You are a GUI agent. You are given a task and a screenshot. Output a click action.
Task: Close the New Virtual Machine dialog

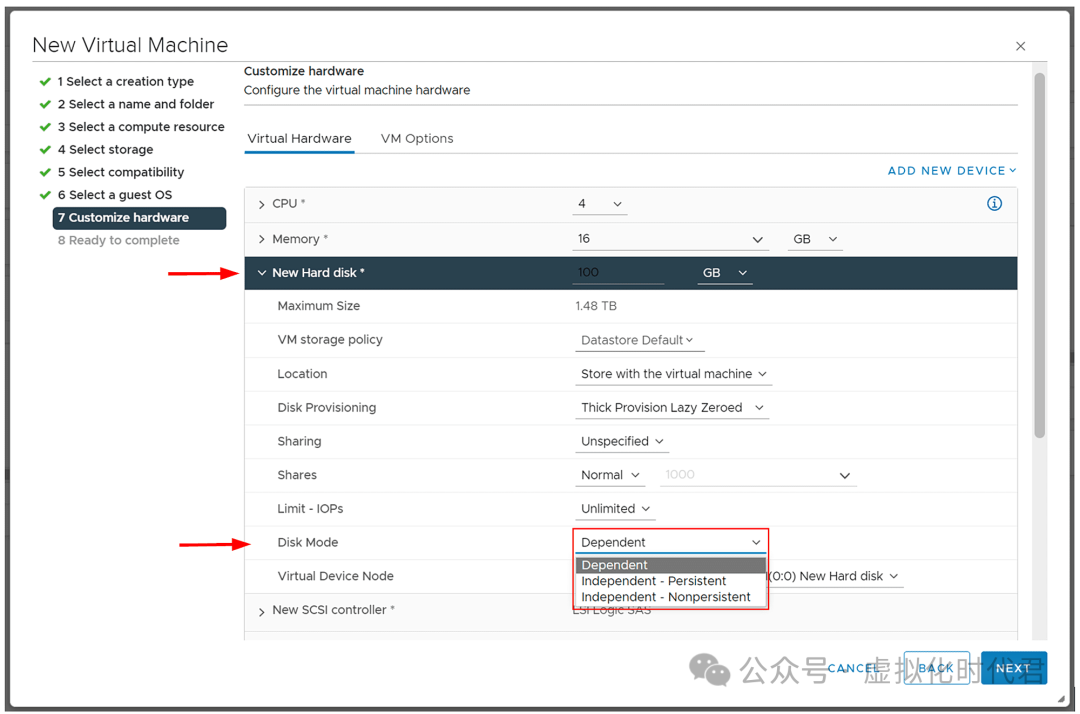coord(1020,46)
